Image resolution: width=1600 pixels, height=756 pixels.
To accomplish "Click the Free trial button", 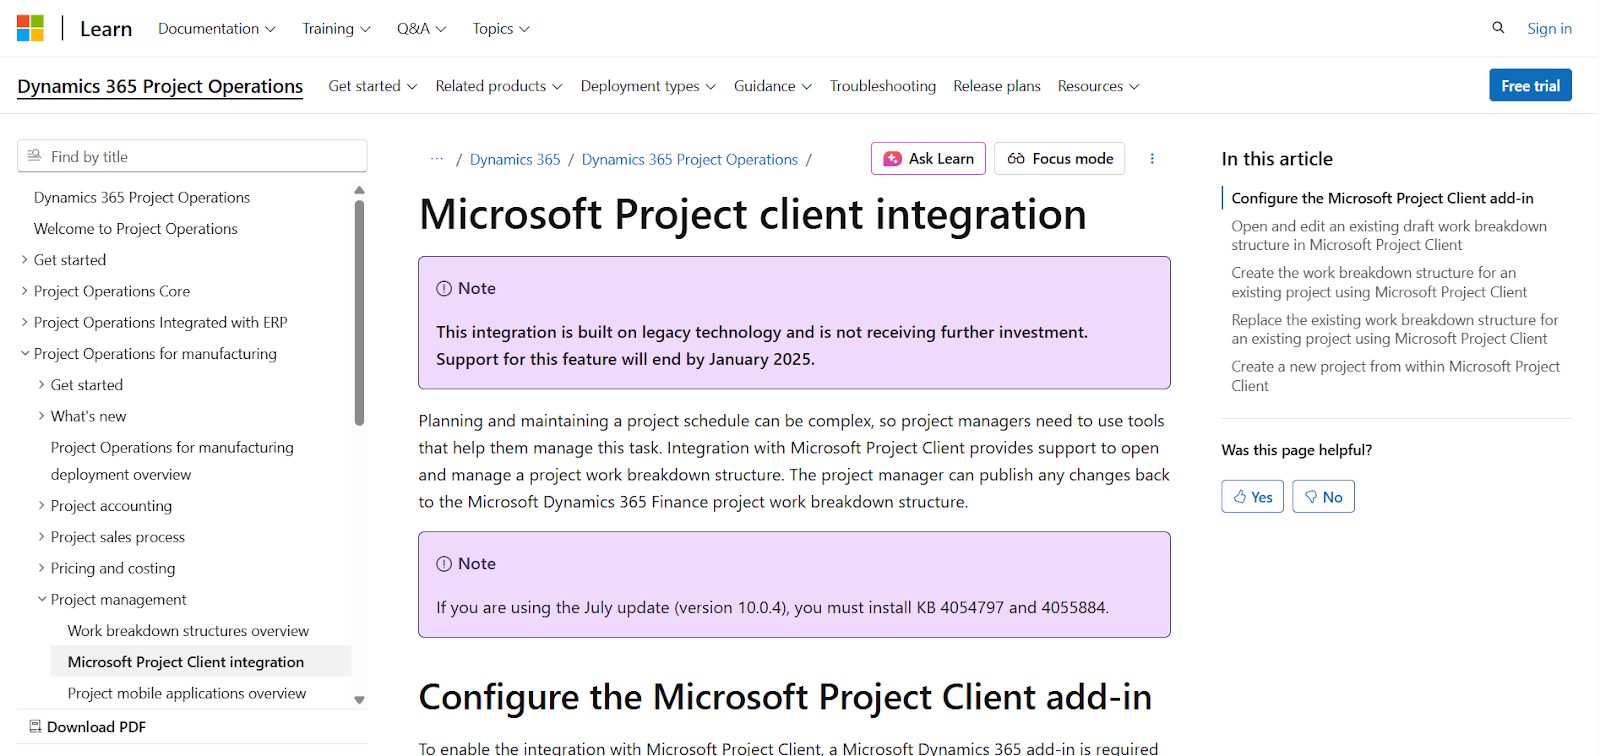I will 1530,86.
